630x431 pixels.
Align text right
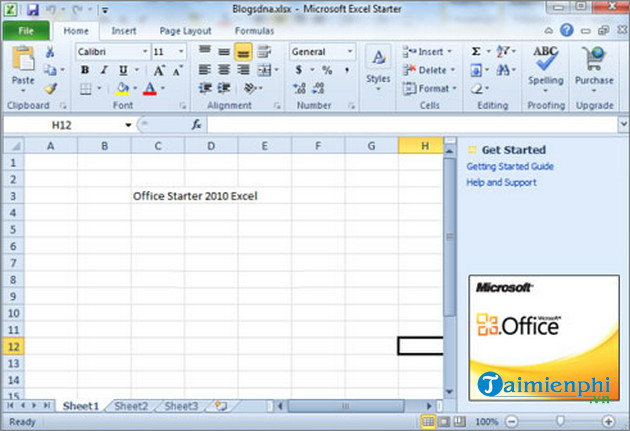(x=243, y=70)
